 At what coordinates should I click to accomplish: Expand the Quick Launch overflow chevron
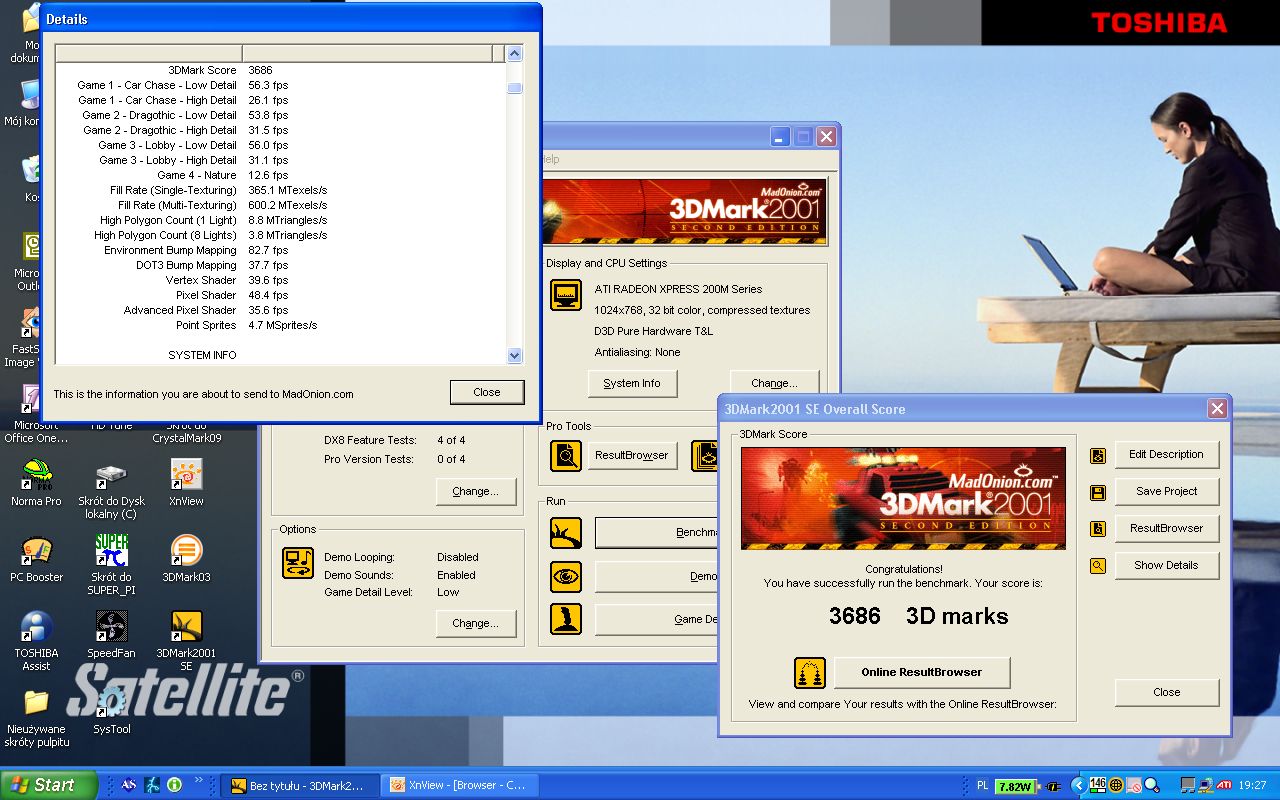tap(198, 780)
